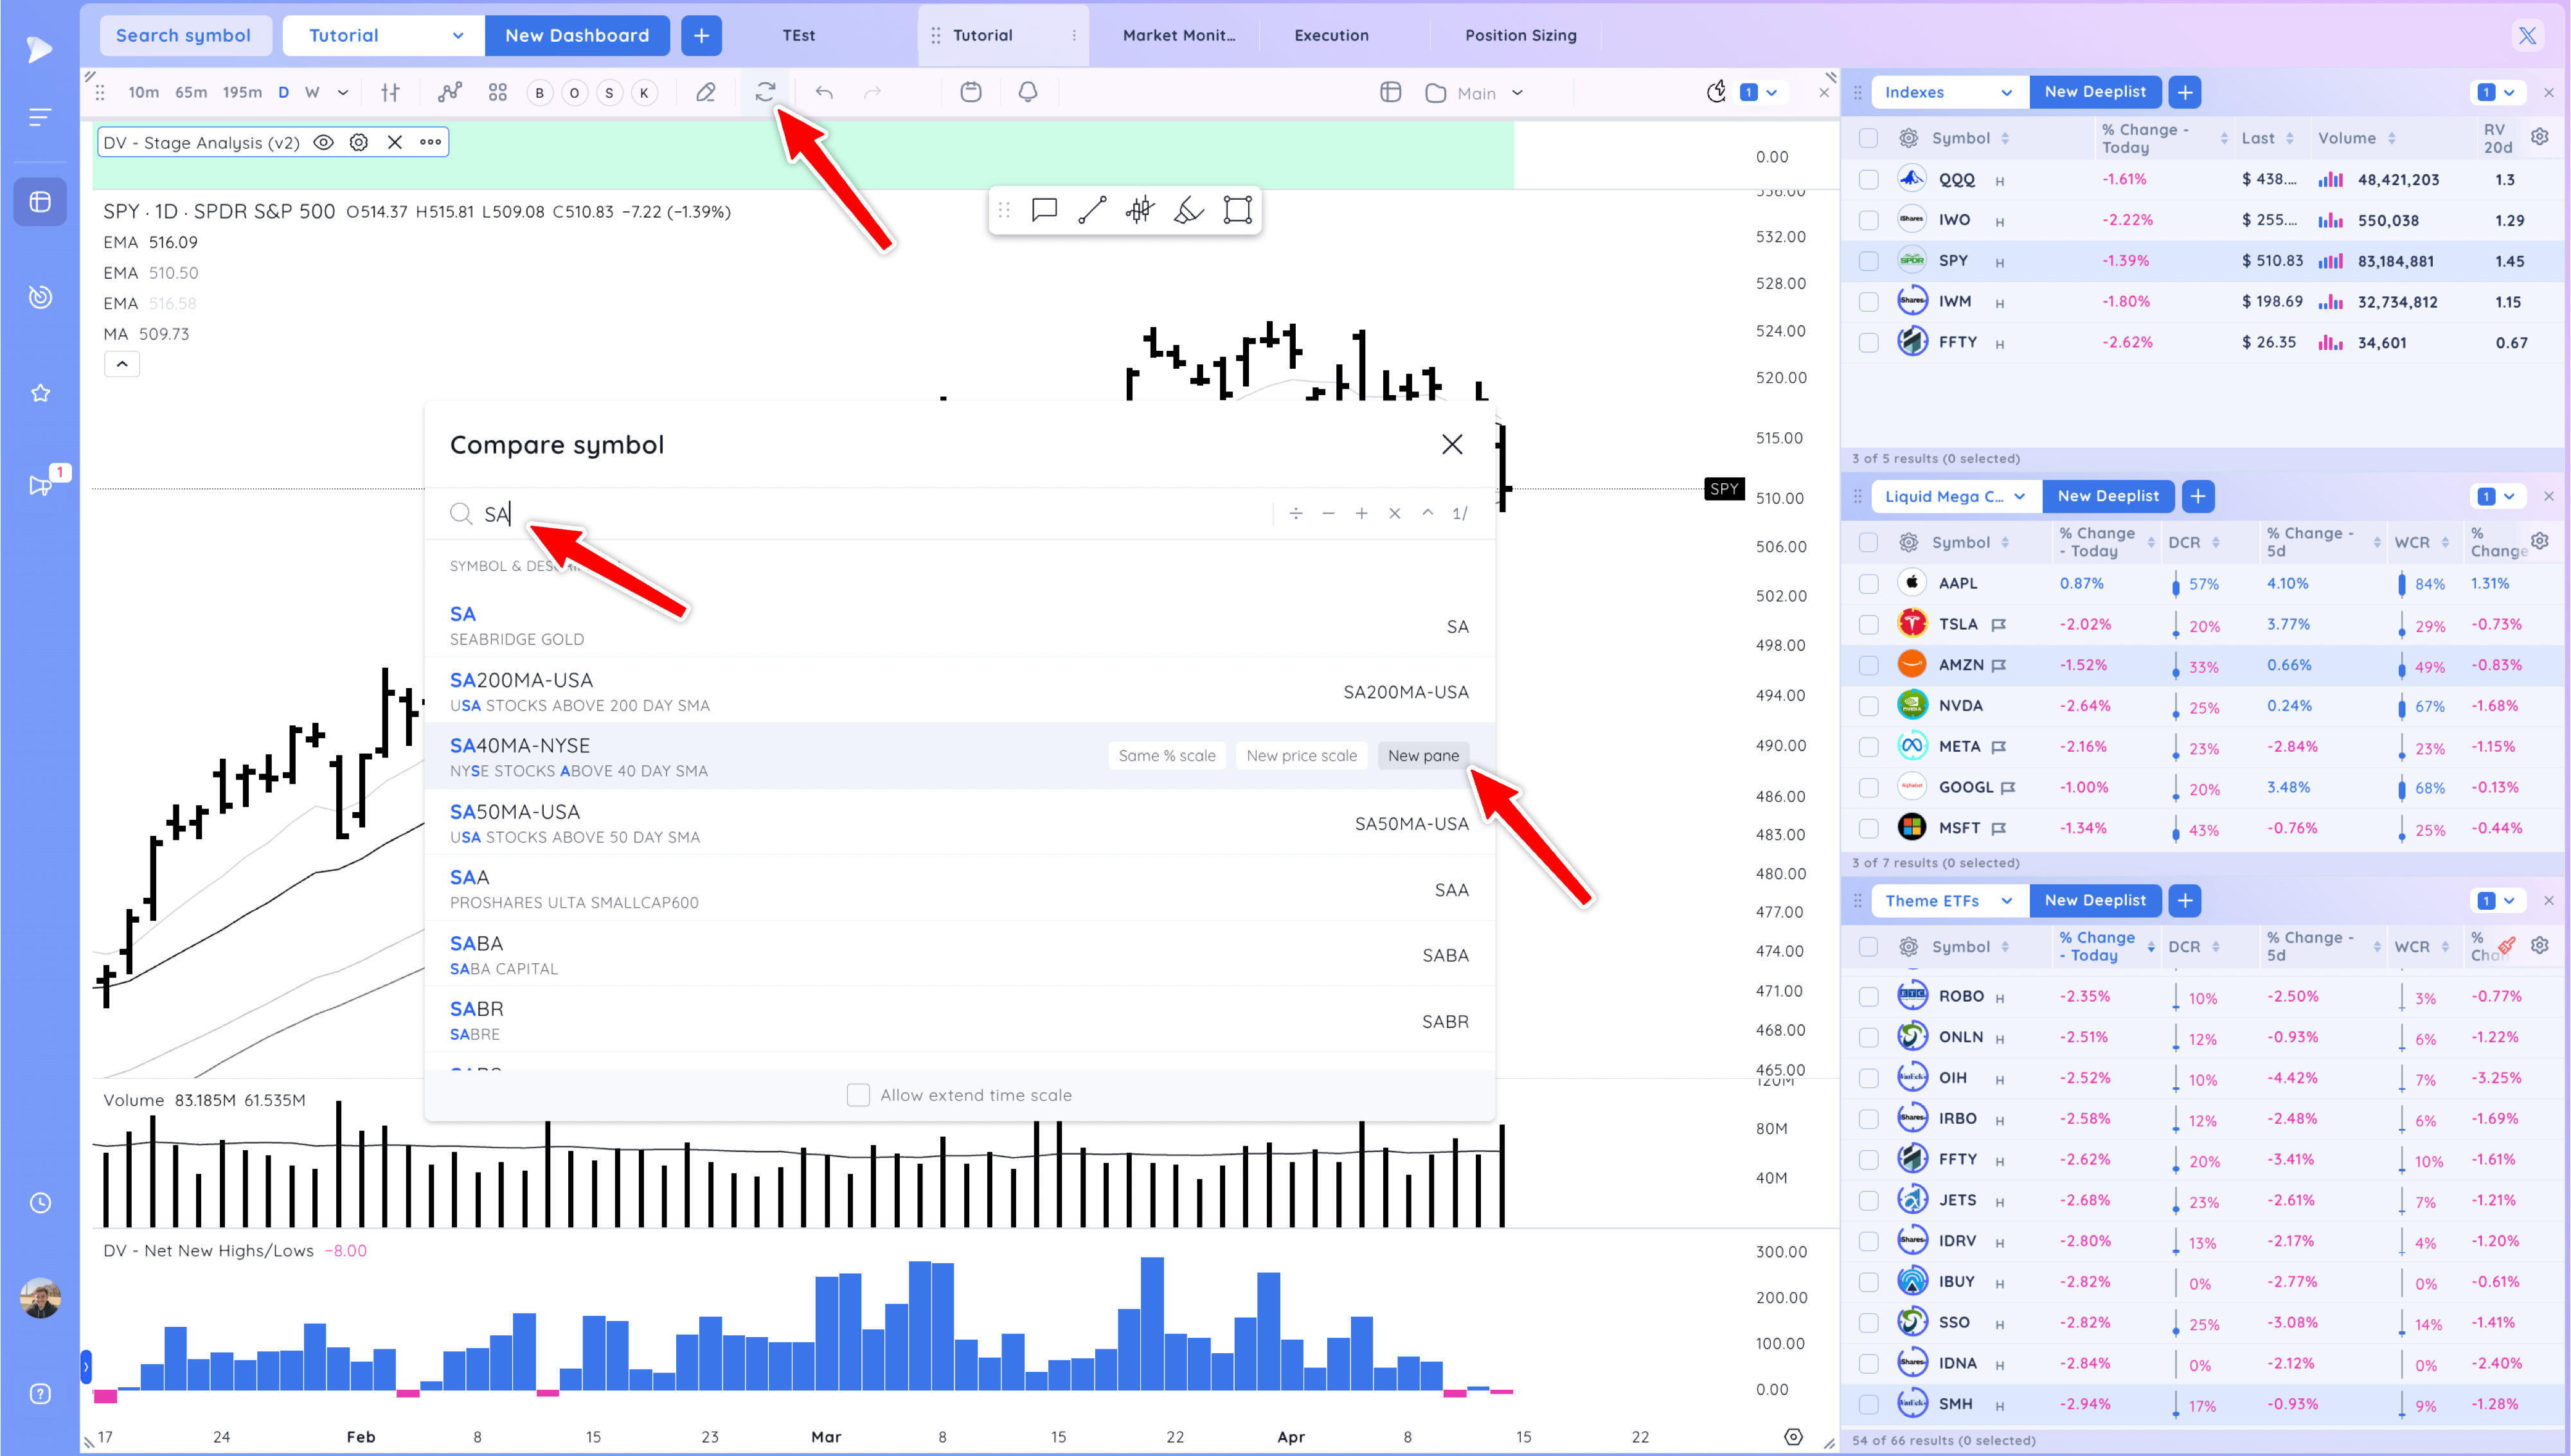2571x1456 pixels.
Task: Select the comment annotation tool
Action: pos(1044,210)
